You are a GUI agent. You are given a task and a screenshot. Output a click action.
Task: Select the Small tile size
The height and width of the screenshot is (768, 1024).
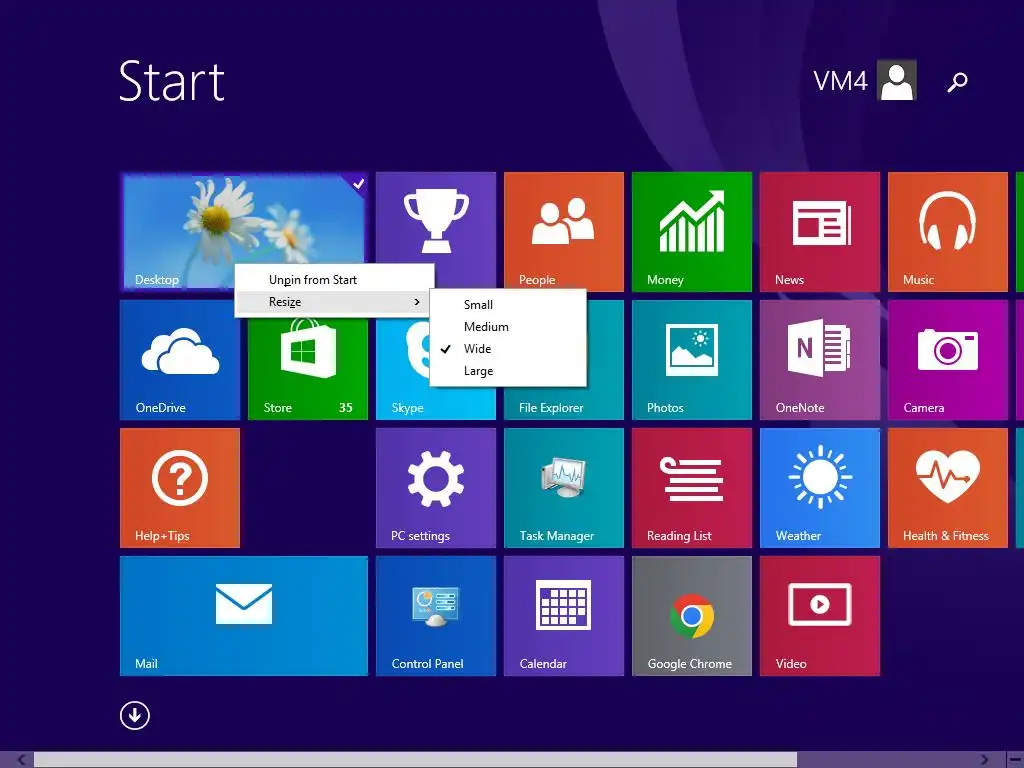(507, 305)
